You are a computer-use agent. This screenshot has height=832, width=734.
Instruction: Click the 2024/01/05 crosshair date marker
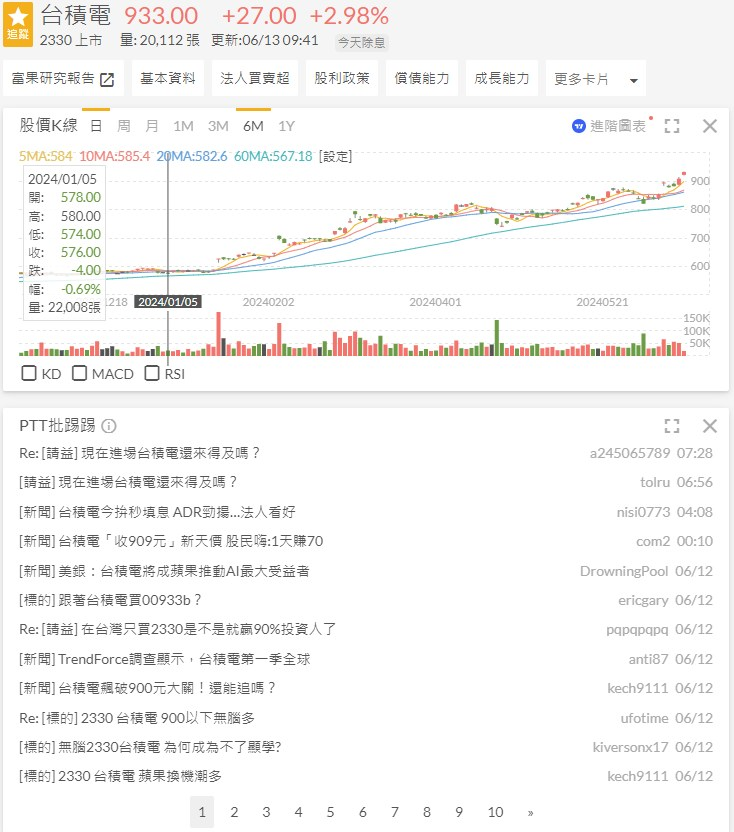168,302
